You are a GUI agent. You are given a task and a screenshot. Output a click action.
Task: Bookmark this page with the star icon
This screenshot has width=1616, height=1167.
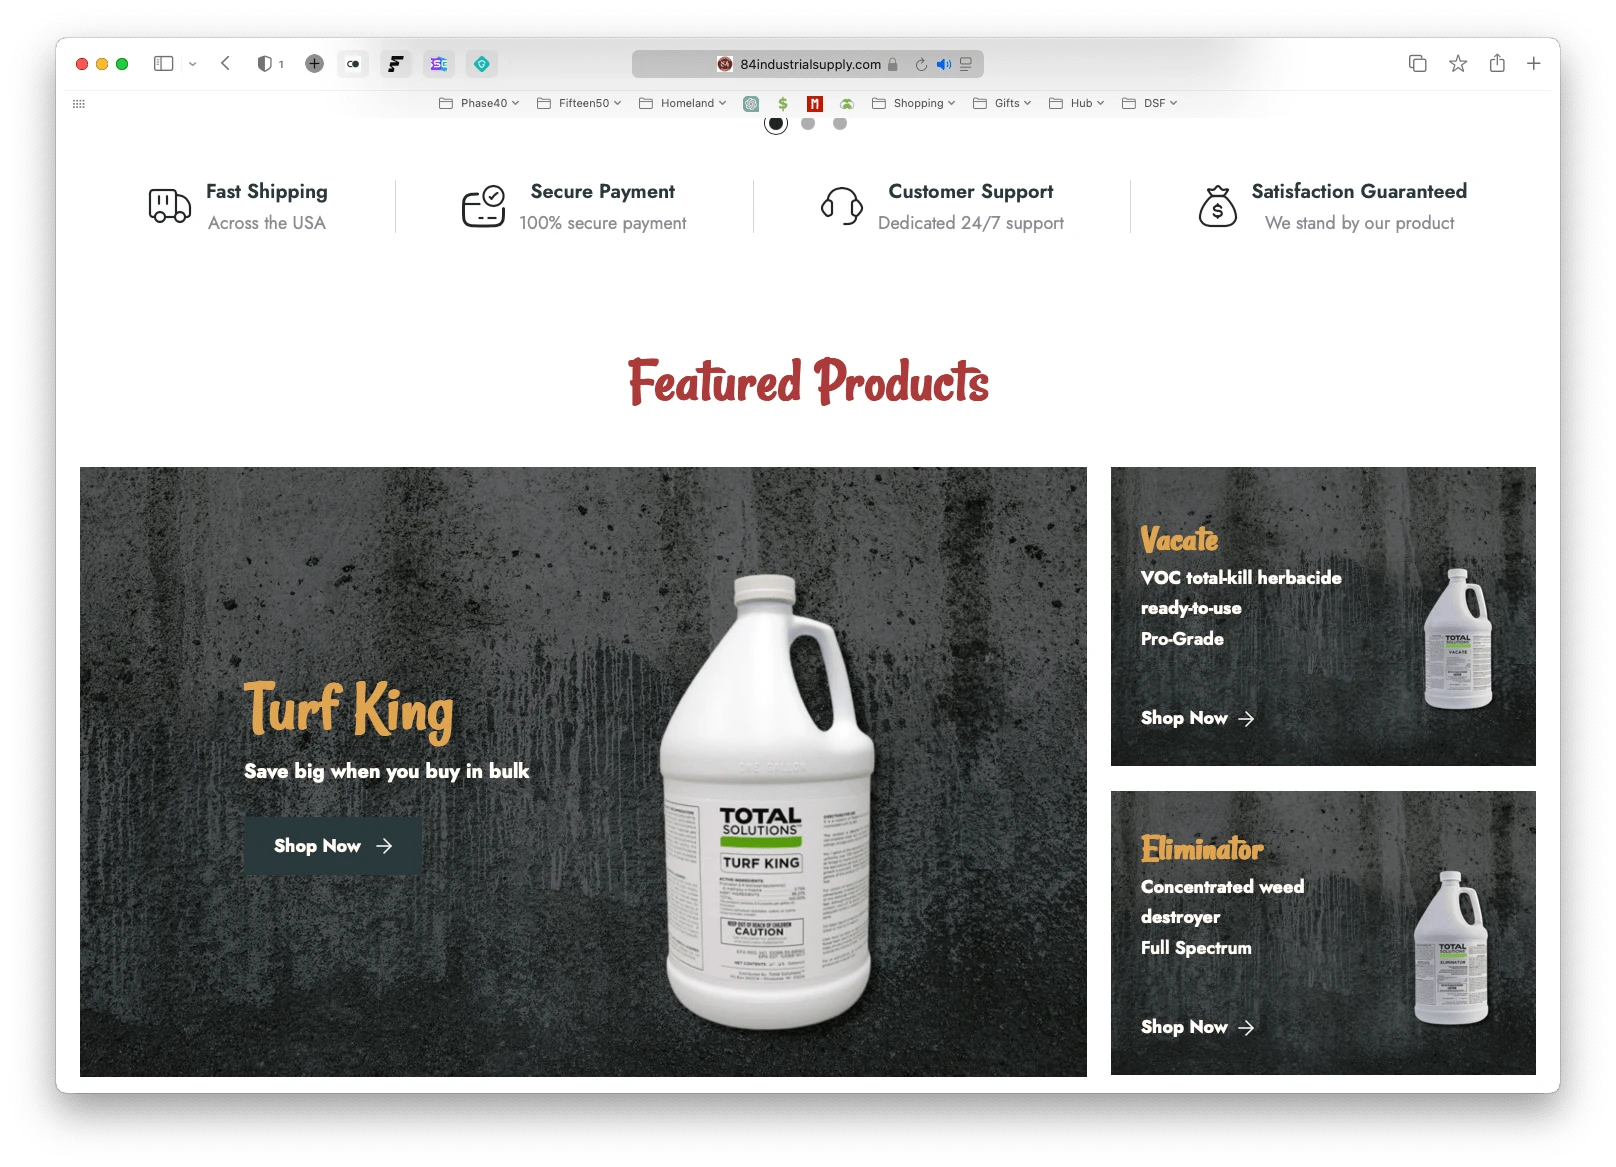[x=1458, y=64]
